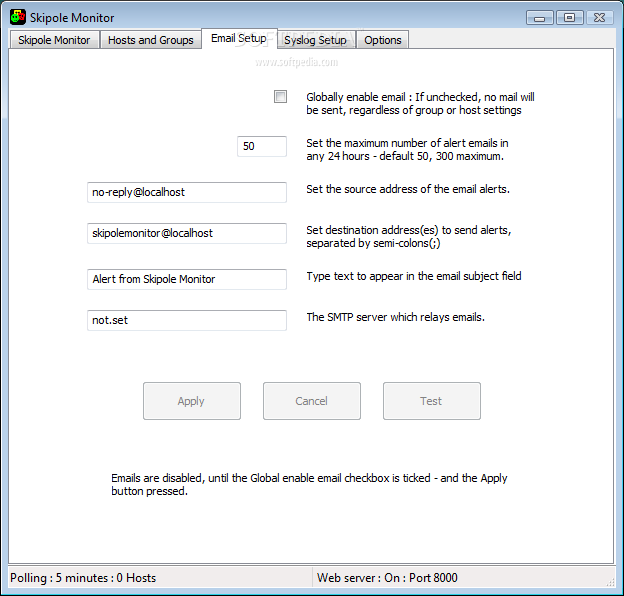Click the window resize grip in the status bar

point(610,582)
